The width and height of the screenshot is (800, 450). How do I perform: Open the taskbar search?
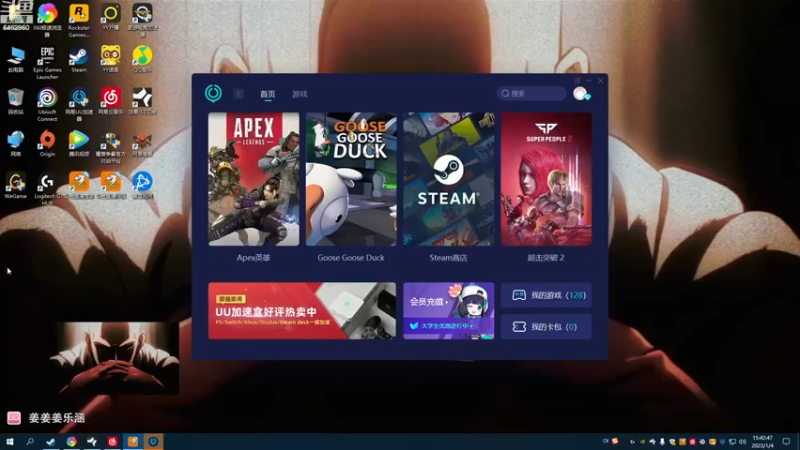point(30,441)
